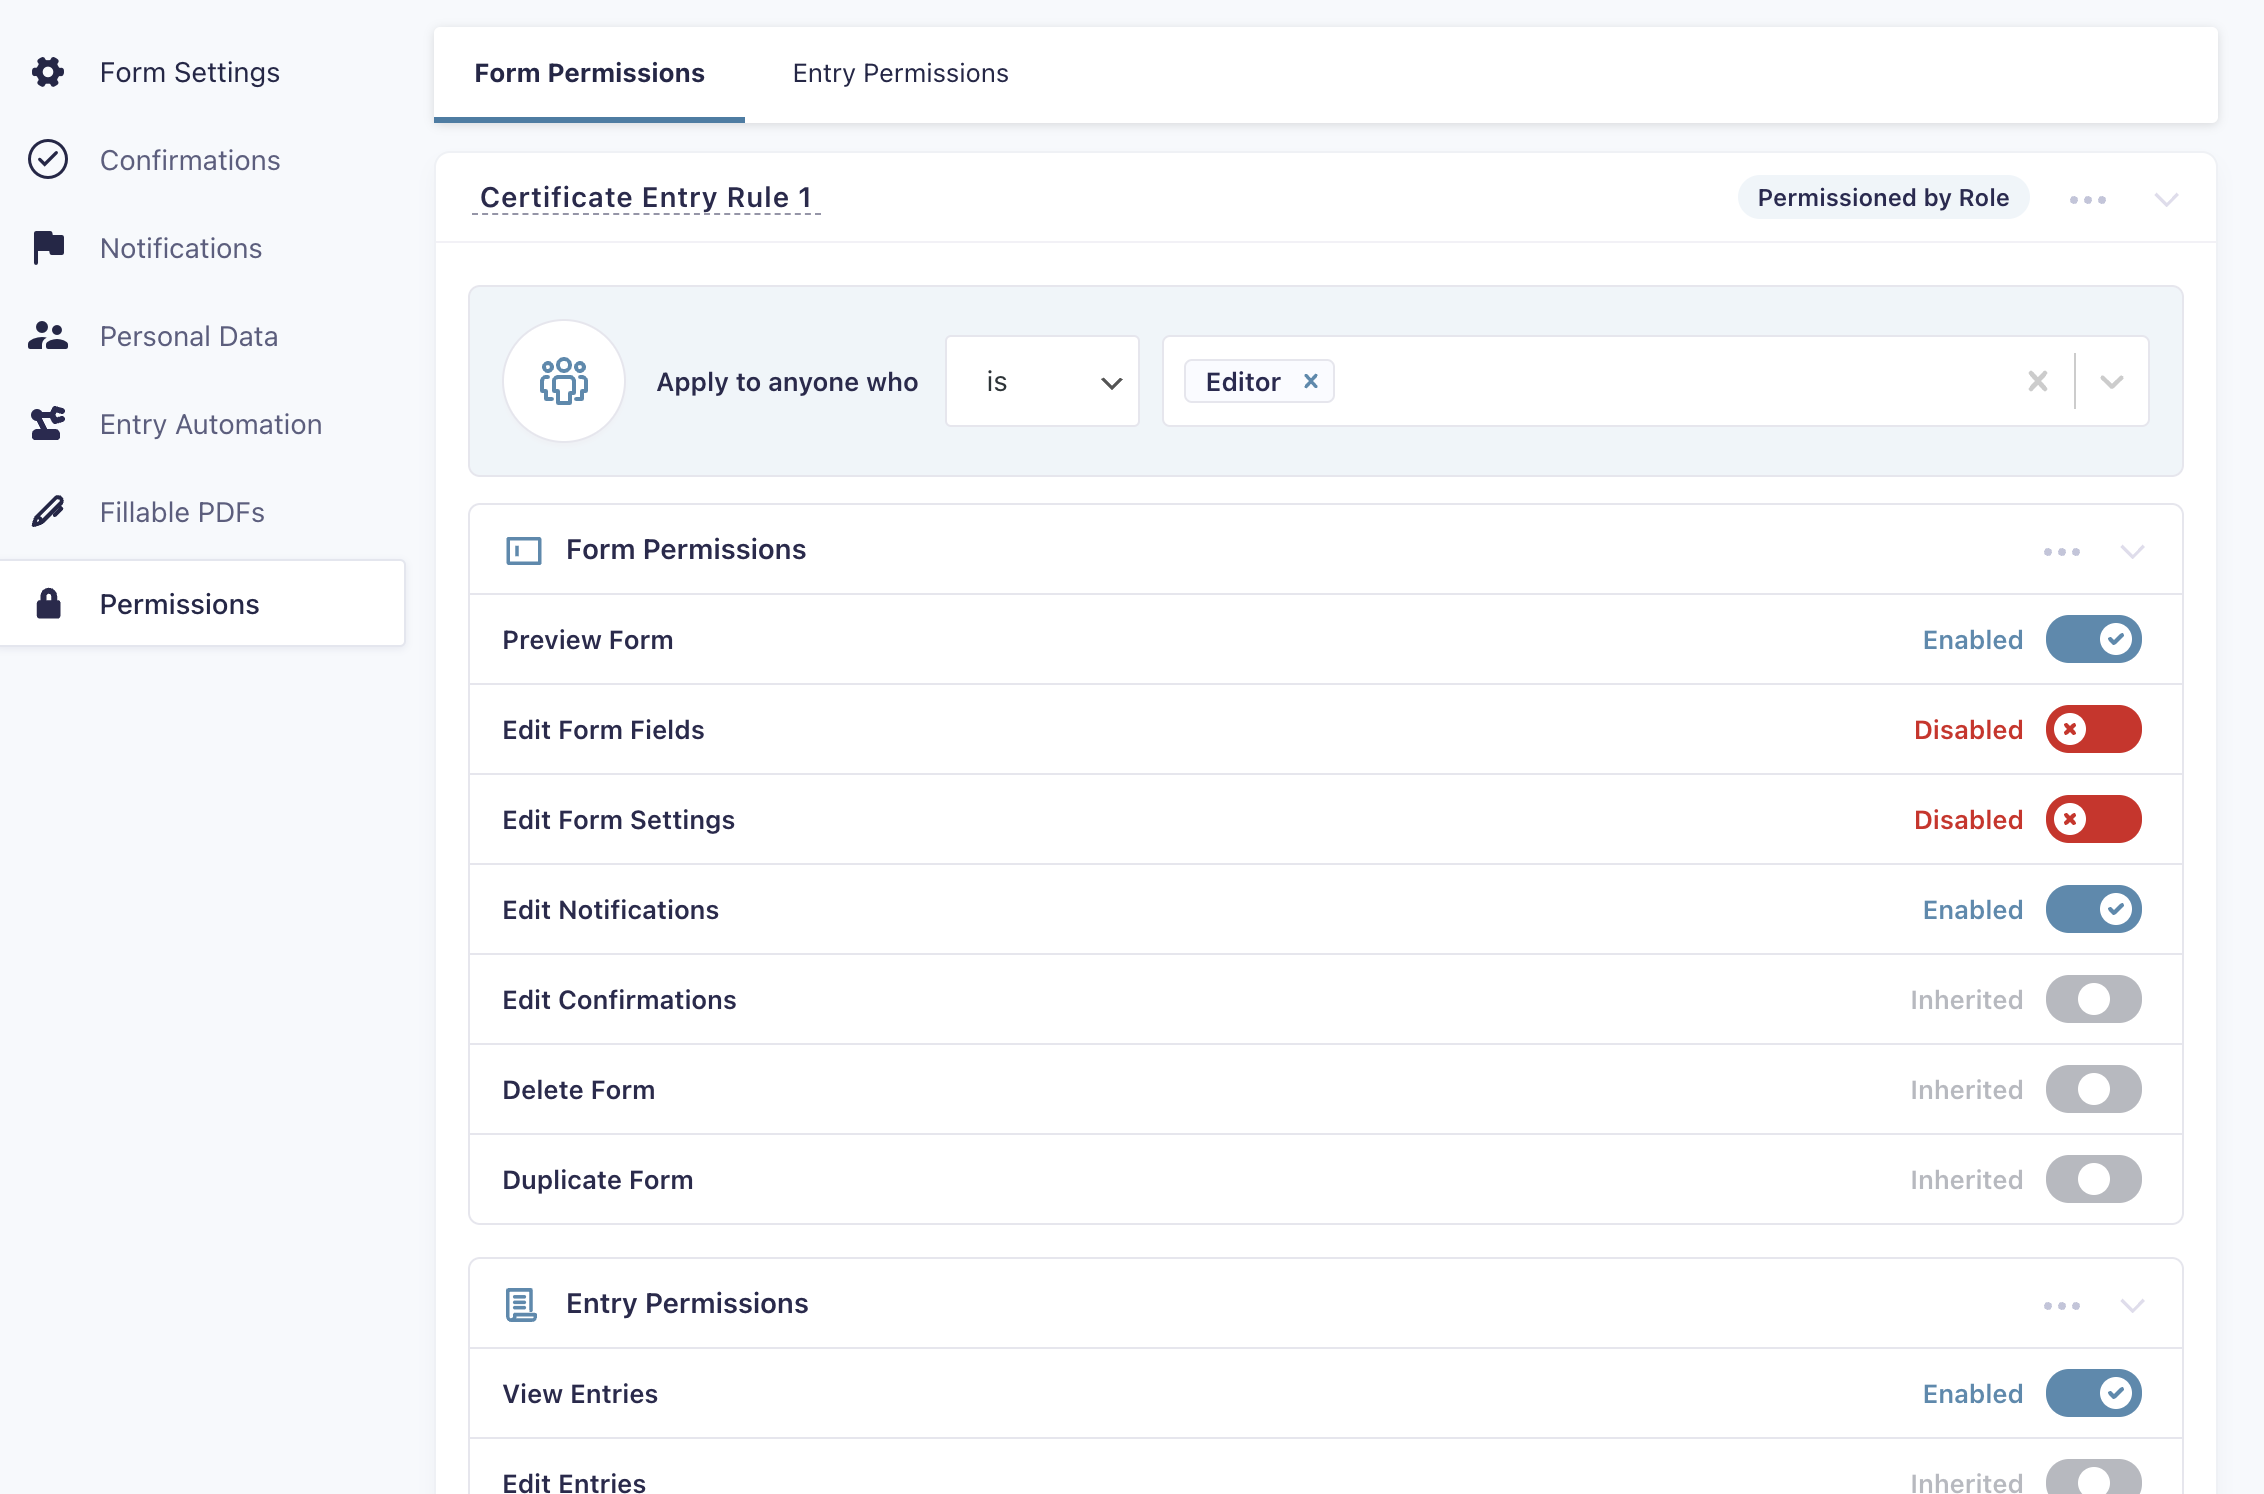Remove the Editor role tag

pyautogui.click(x=1310, y=381)
